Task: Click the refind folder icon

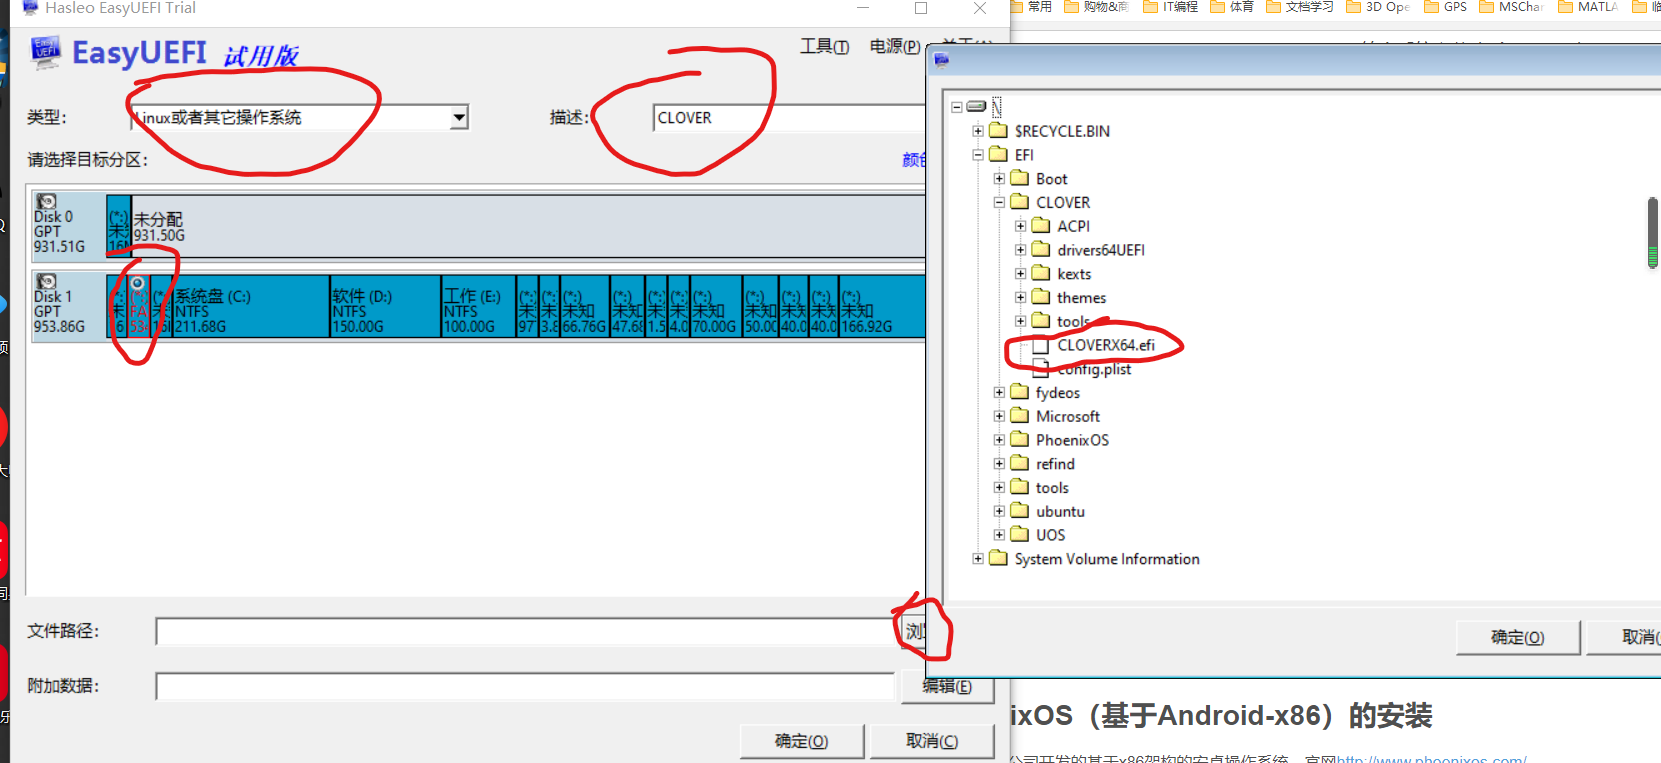Action: 1020,464
